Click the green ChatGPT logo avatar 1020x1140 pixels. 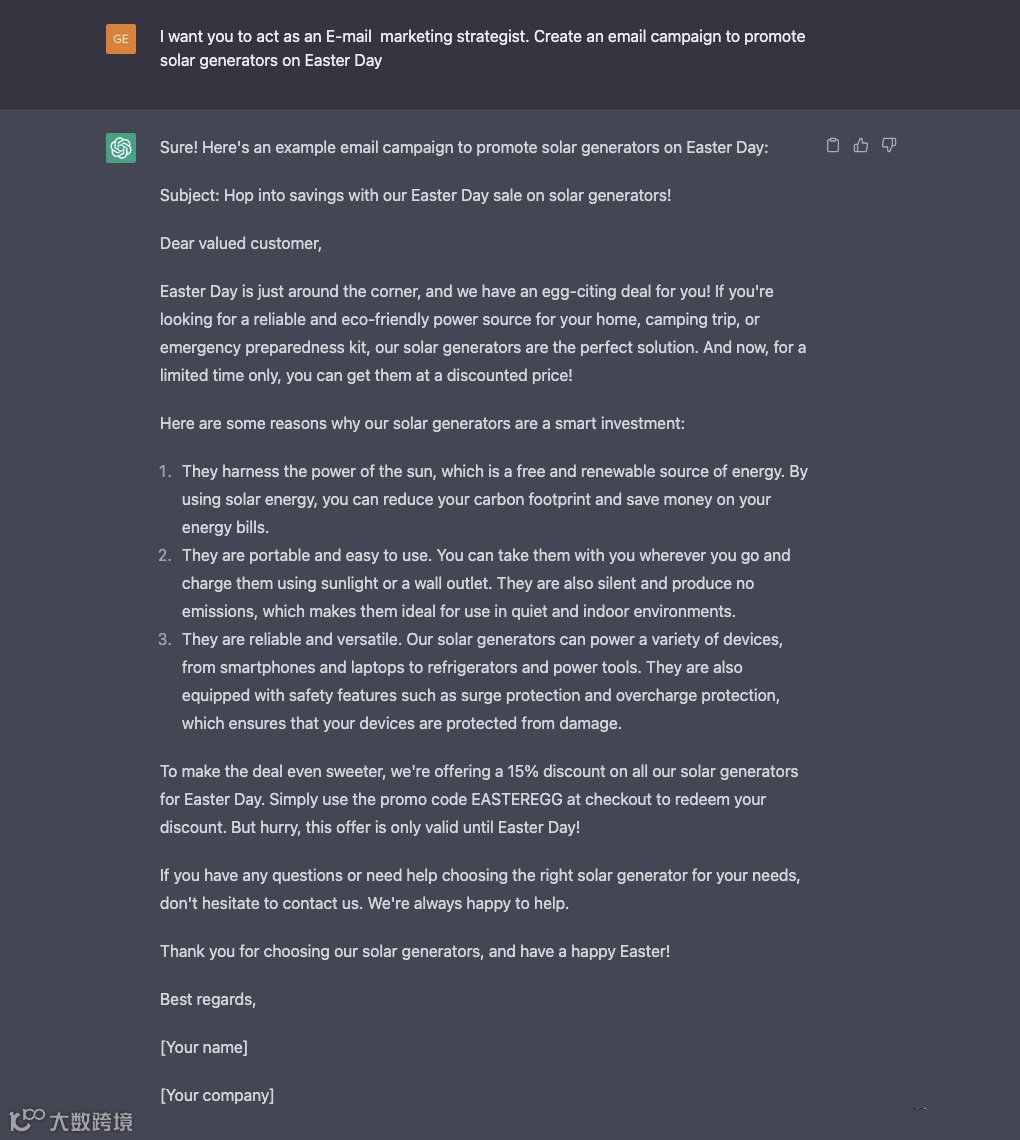point(121,148)
